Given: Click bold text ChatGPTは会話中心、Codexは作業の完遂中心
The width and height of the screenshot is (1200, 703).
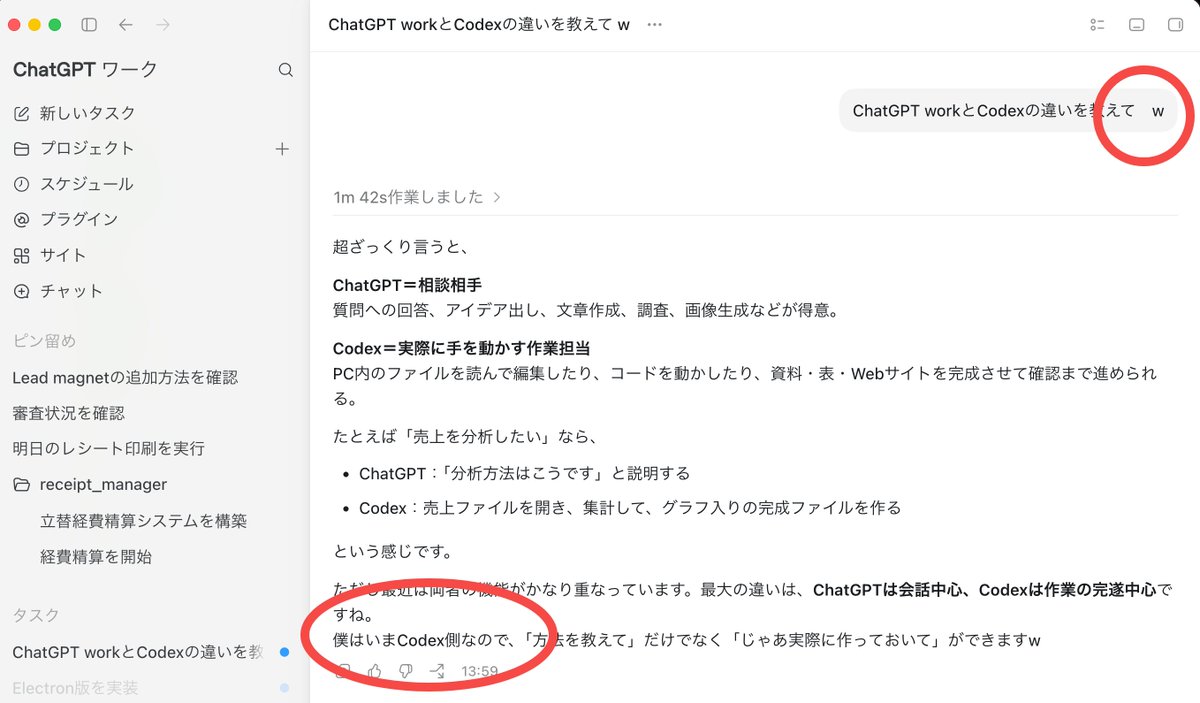Looking at the screenshot, I should tap(985, 590).
